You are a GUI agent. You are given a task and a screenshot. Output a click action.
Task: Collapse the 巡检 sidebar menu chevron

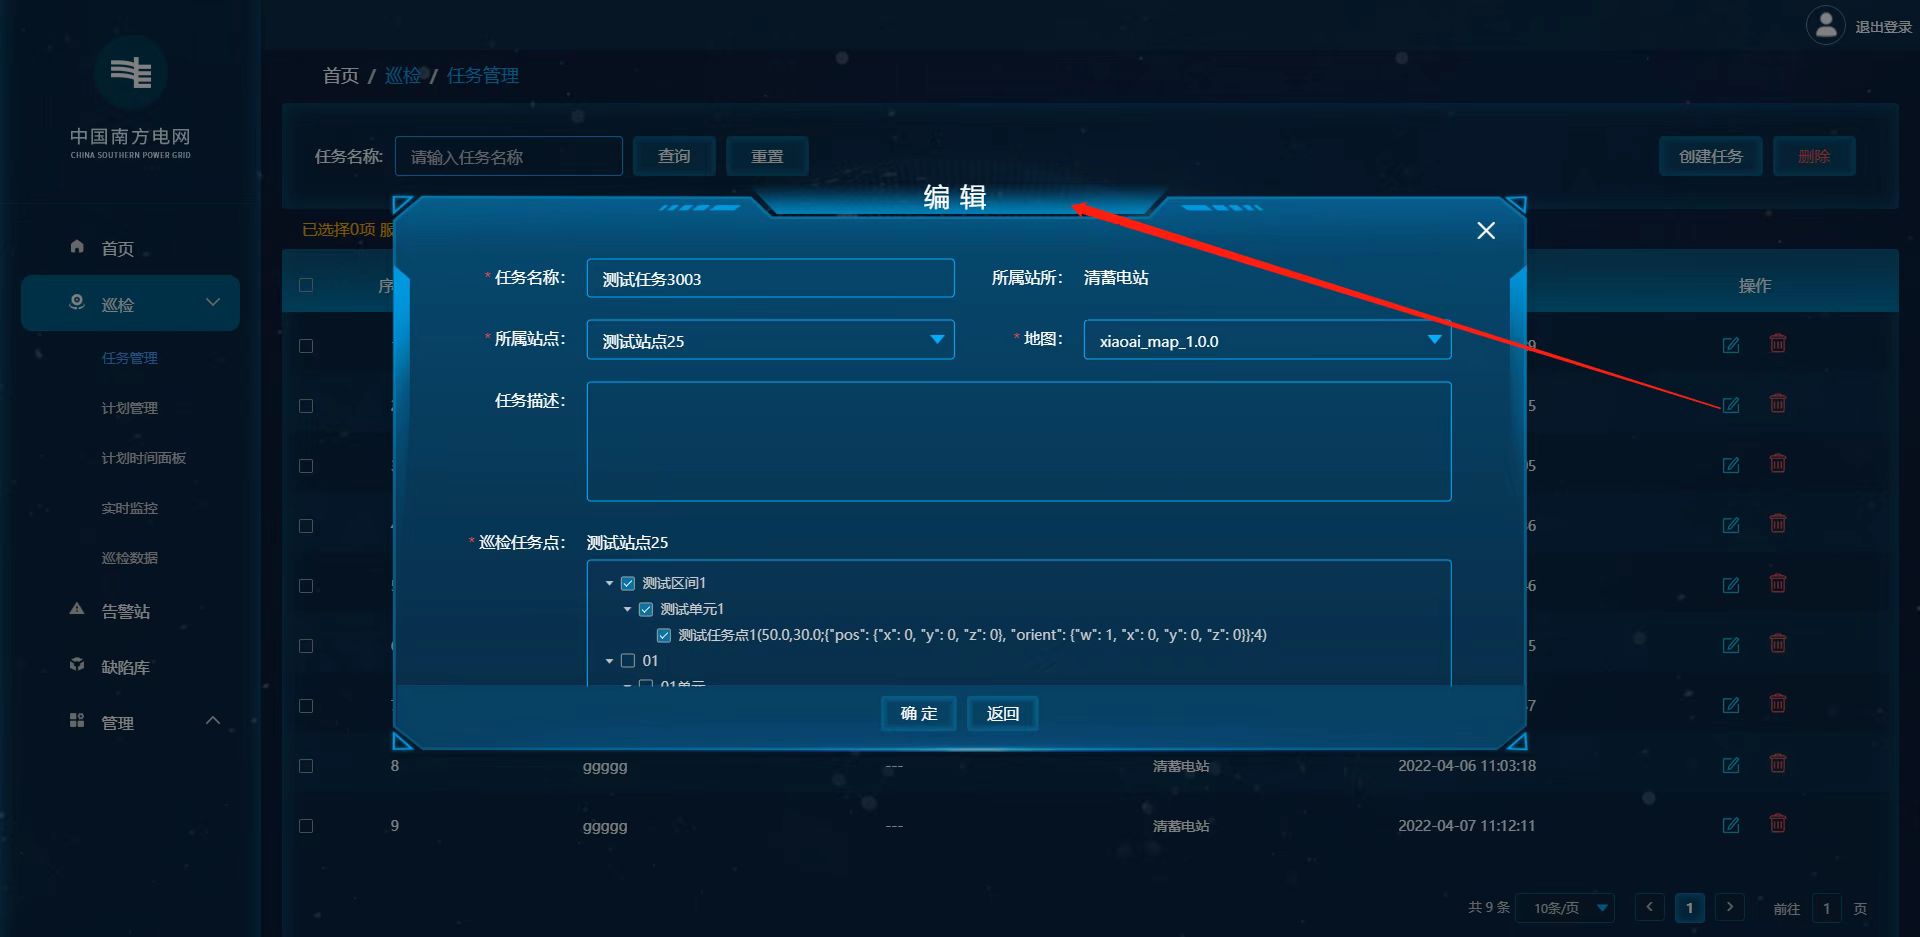click(212, 302)
